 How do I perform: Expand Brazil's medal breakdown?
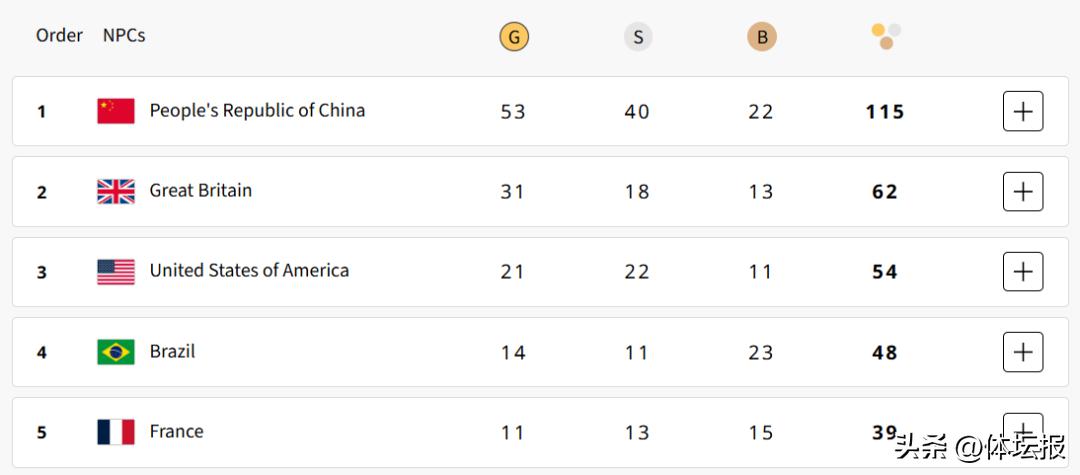pos(1022,352)
